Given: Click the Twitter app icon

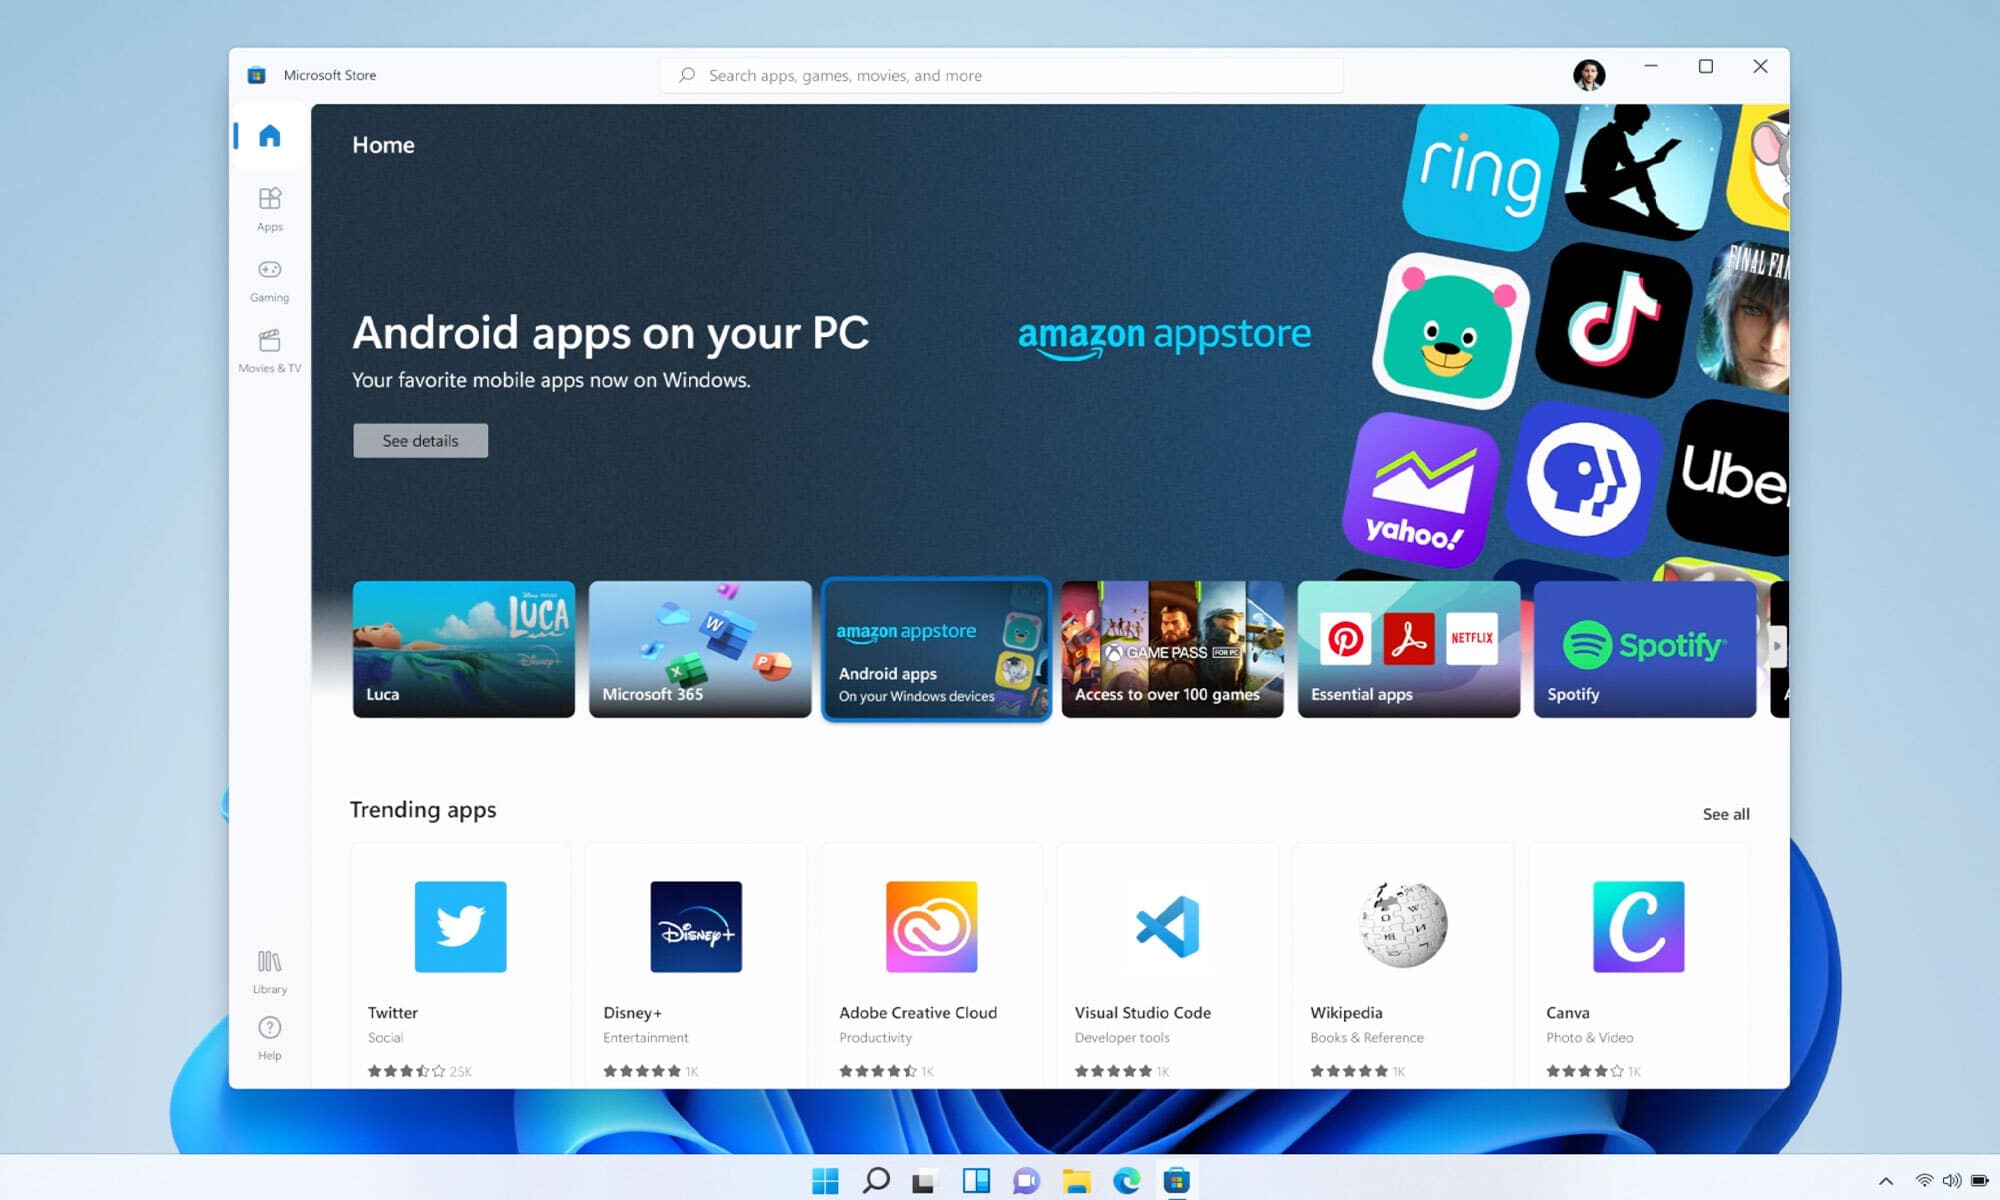Looking at the screenshot, I should pos(460,927).
